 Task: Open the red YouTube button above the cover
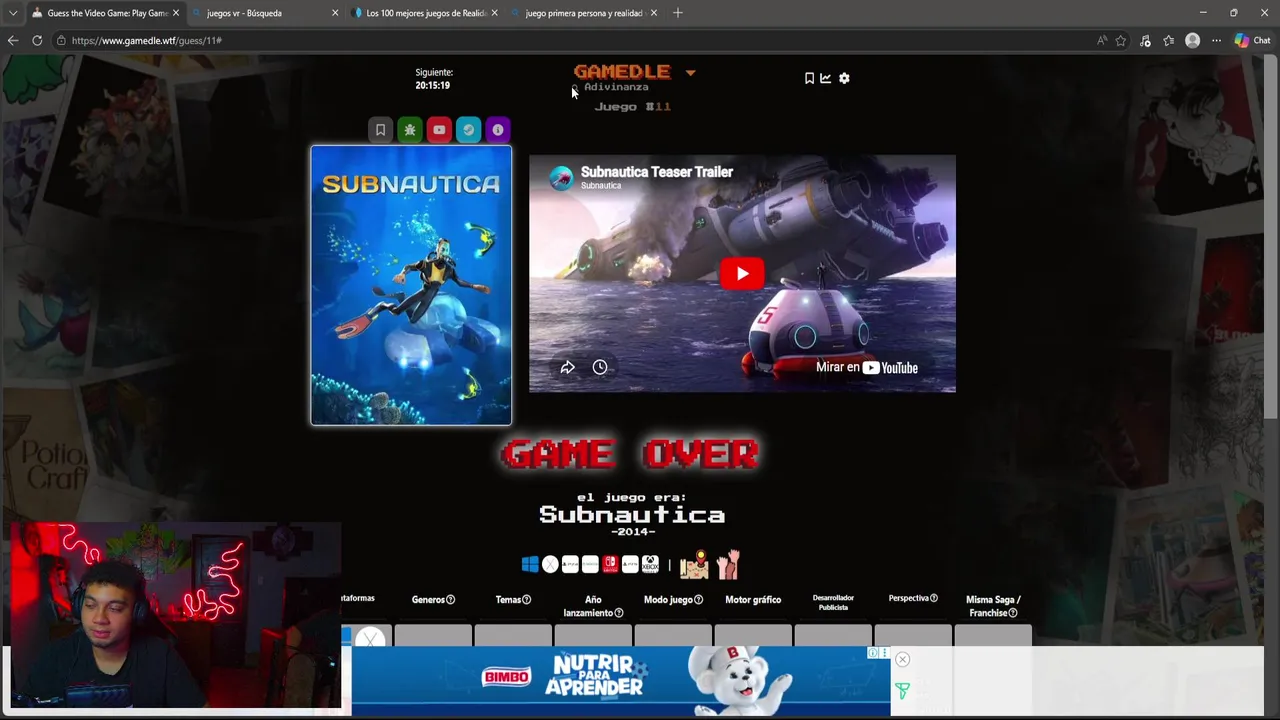click(x=439, y=130)
